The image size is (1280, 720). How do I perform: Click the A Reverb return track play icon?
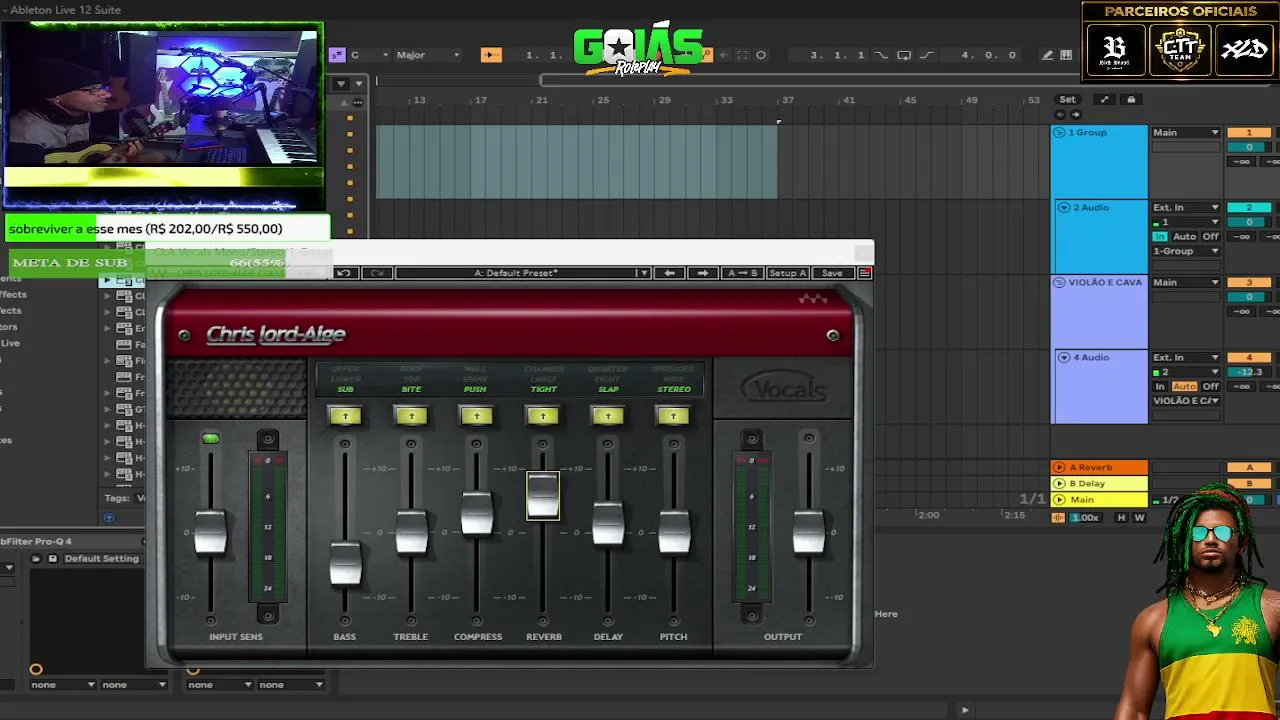point(1059,468)
